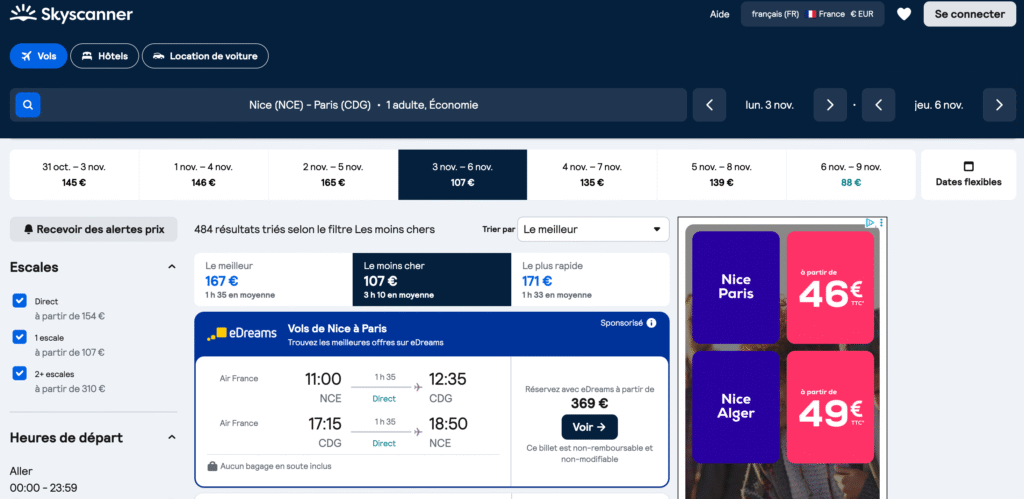
Task: Toggle the Direct flights checkbox
Action: (x=20, y=301)
